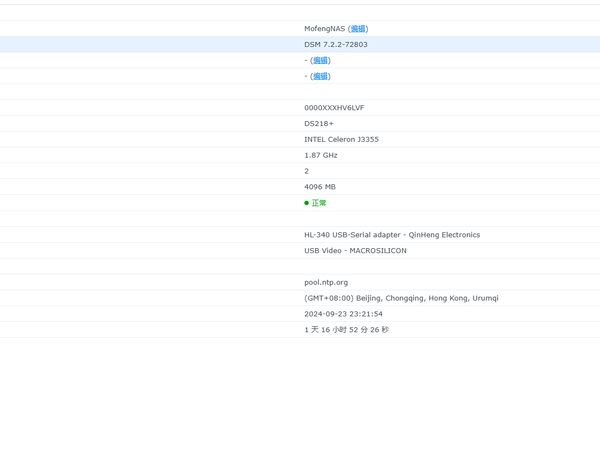
Task: Select the USB Video MACROSILICON device
Action: tap(355, 251)
